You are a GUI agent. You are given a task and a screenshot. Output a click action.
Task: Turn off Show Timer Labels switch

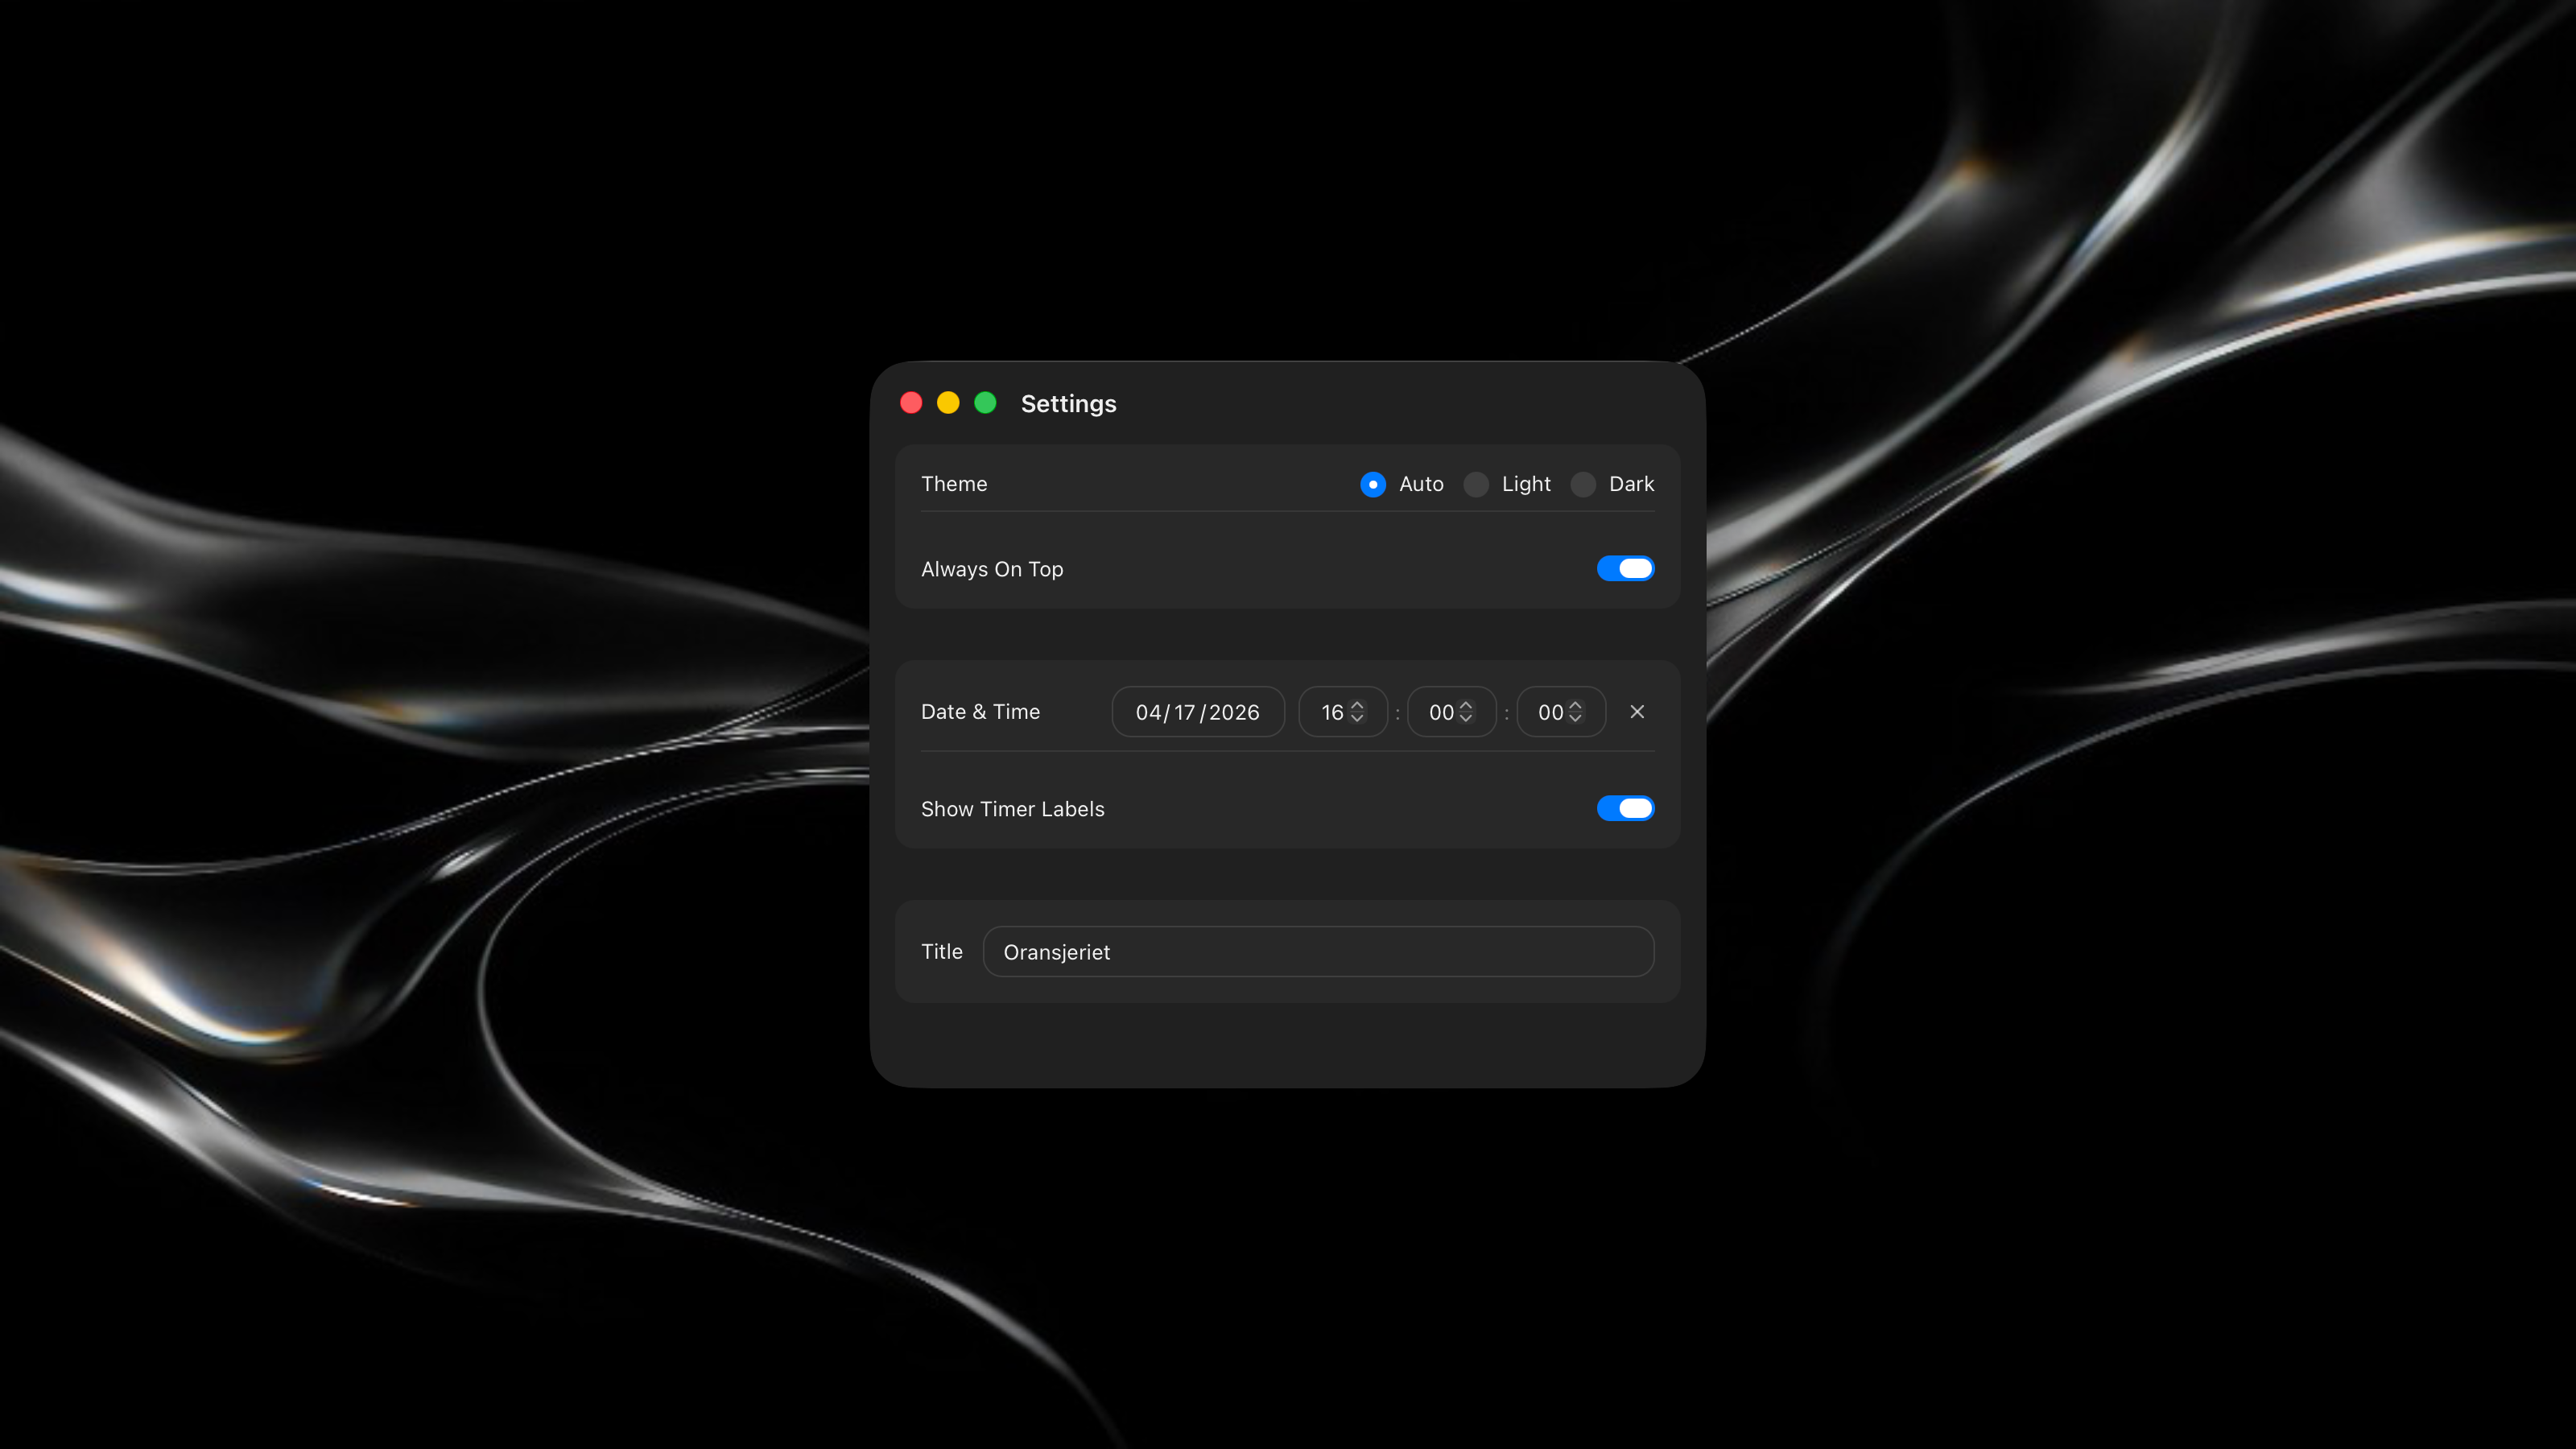point(1625,809)
